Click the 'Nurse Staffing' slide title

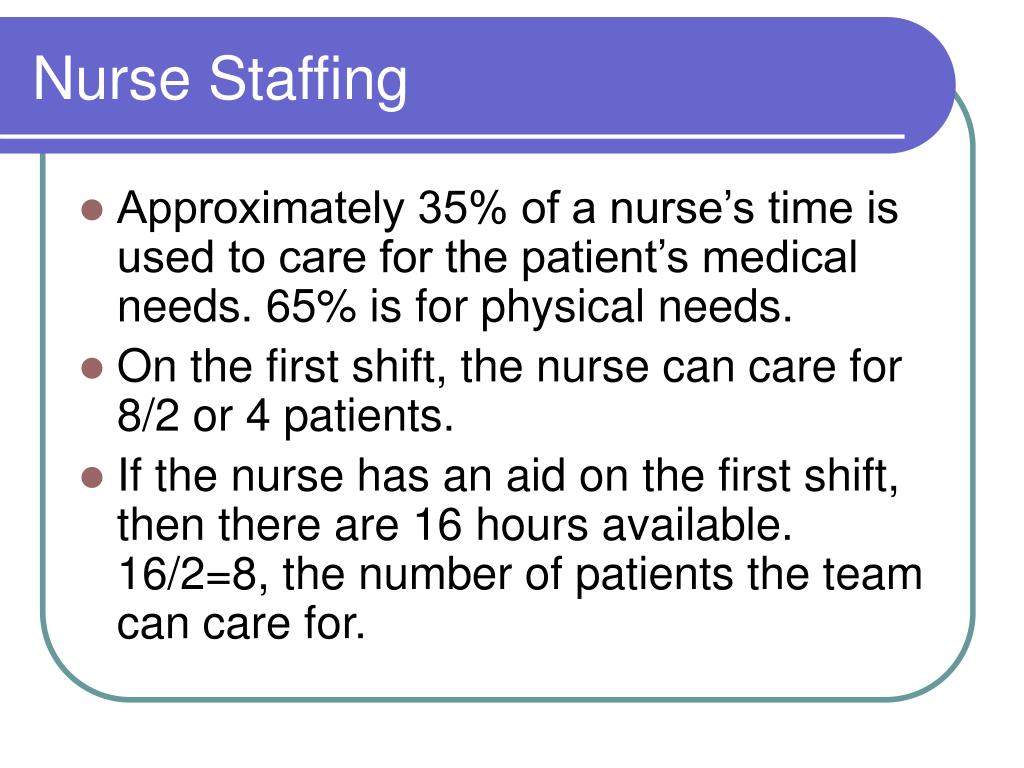click(220, 80)
